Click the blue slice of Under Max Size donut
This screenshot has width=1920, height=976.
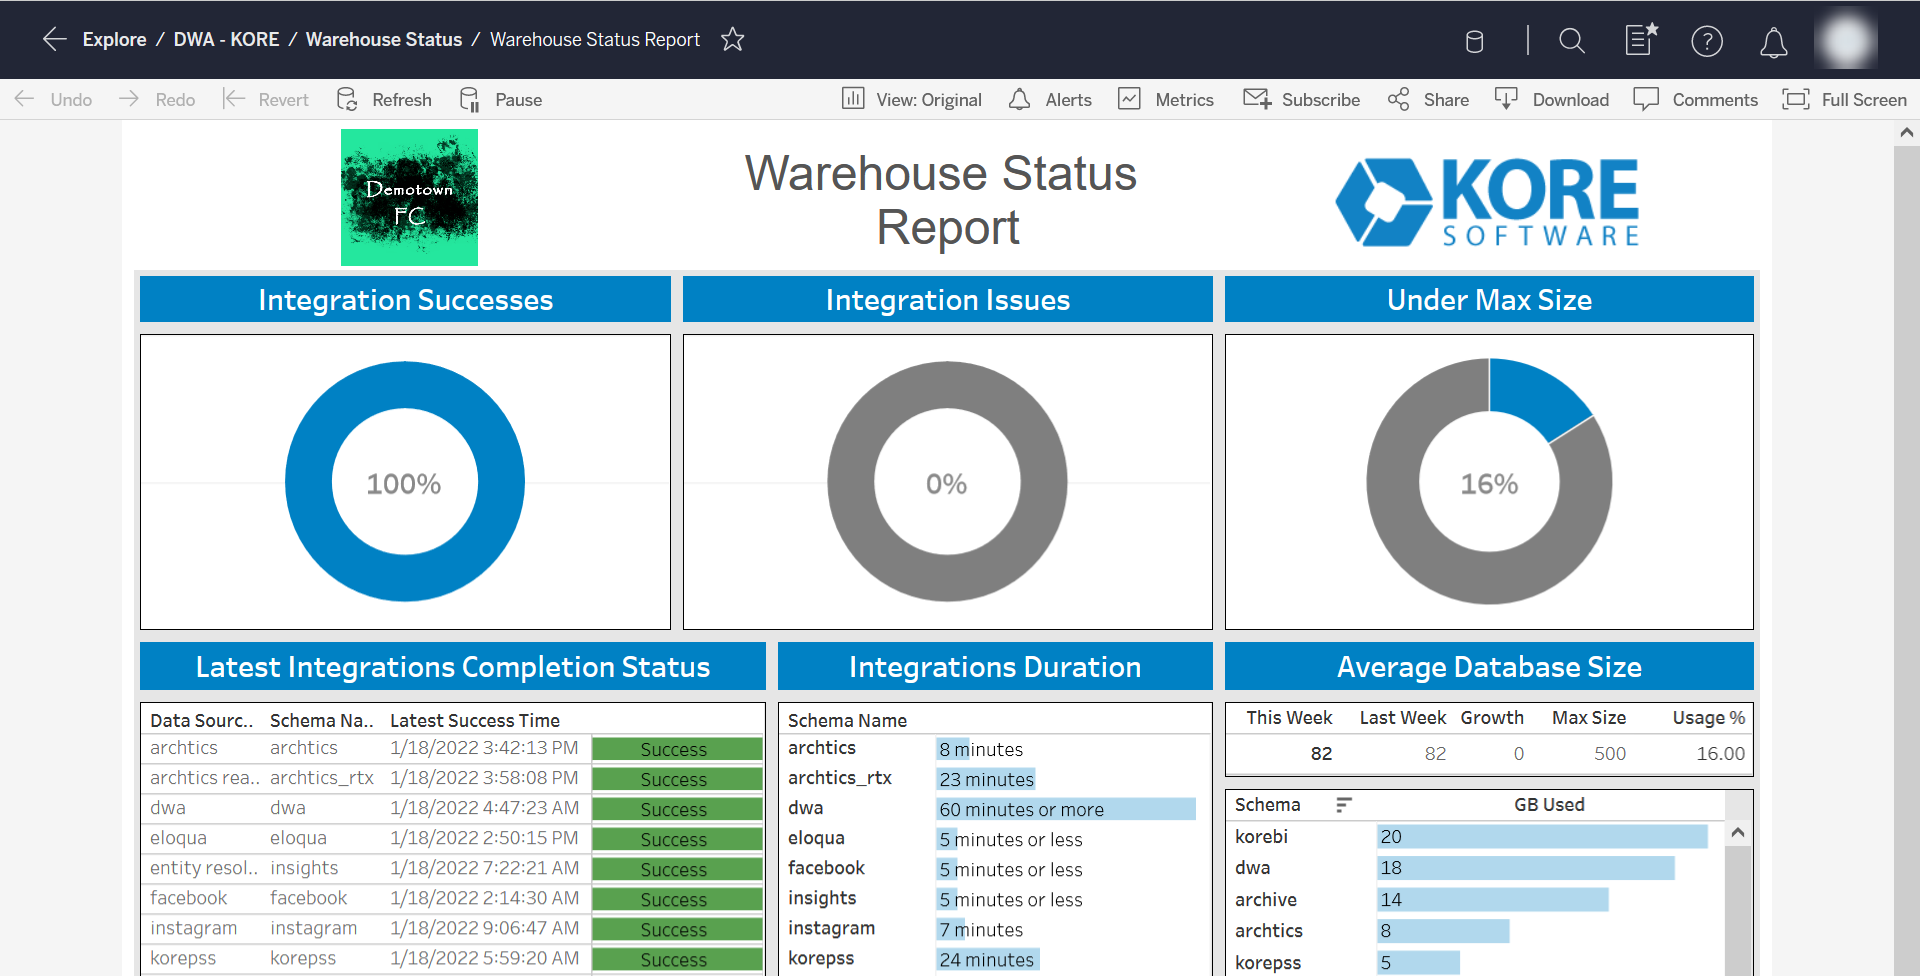pos(1537,396)
